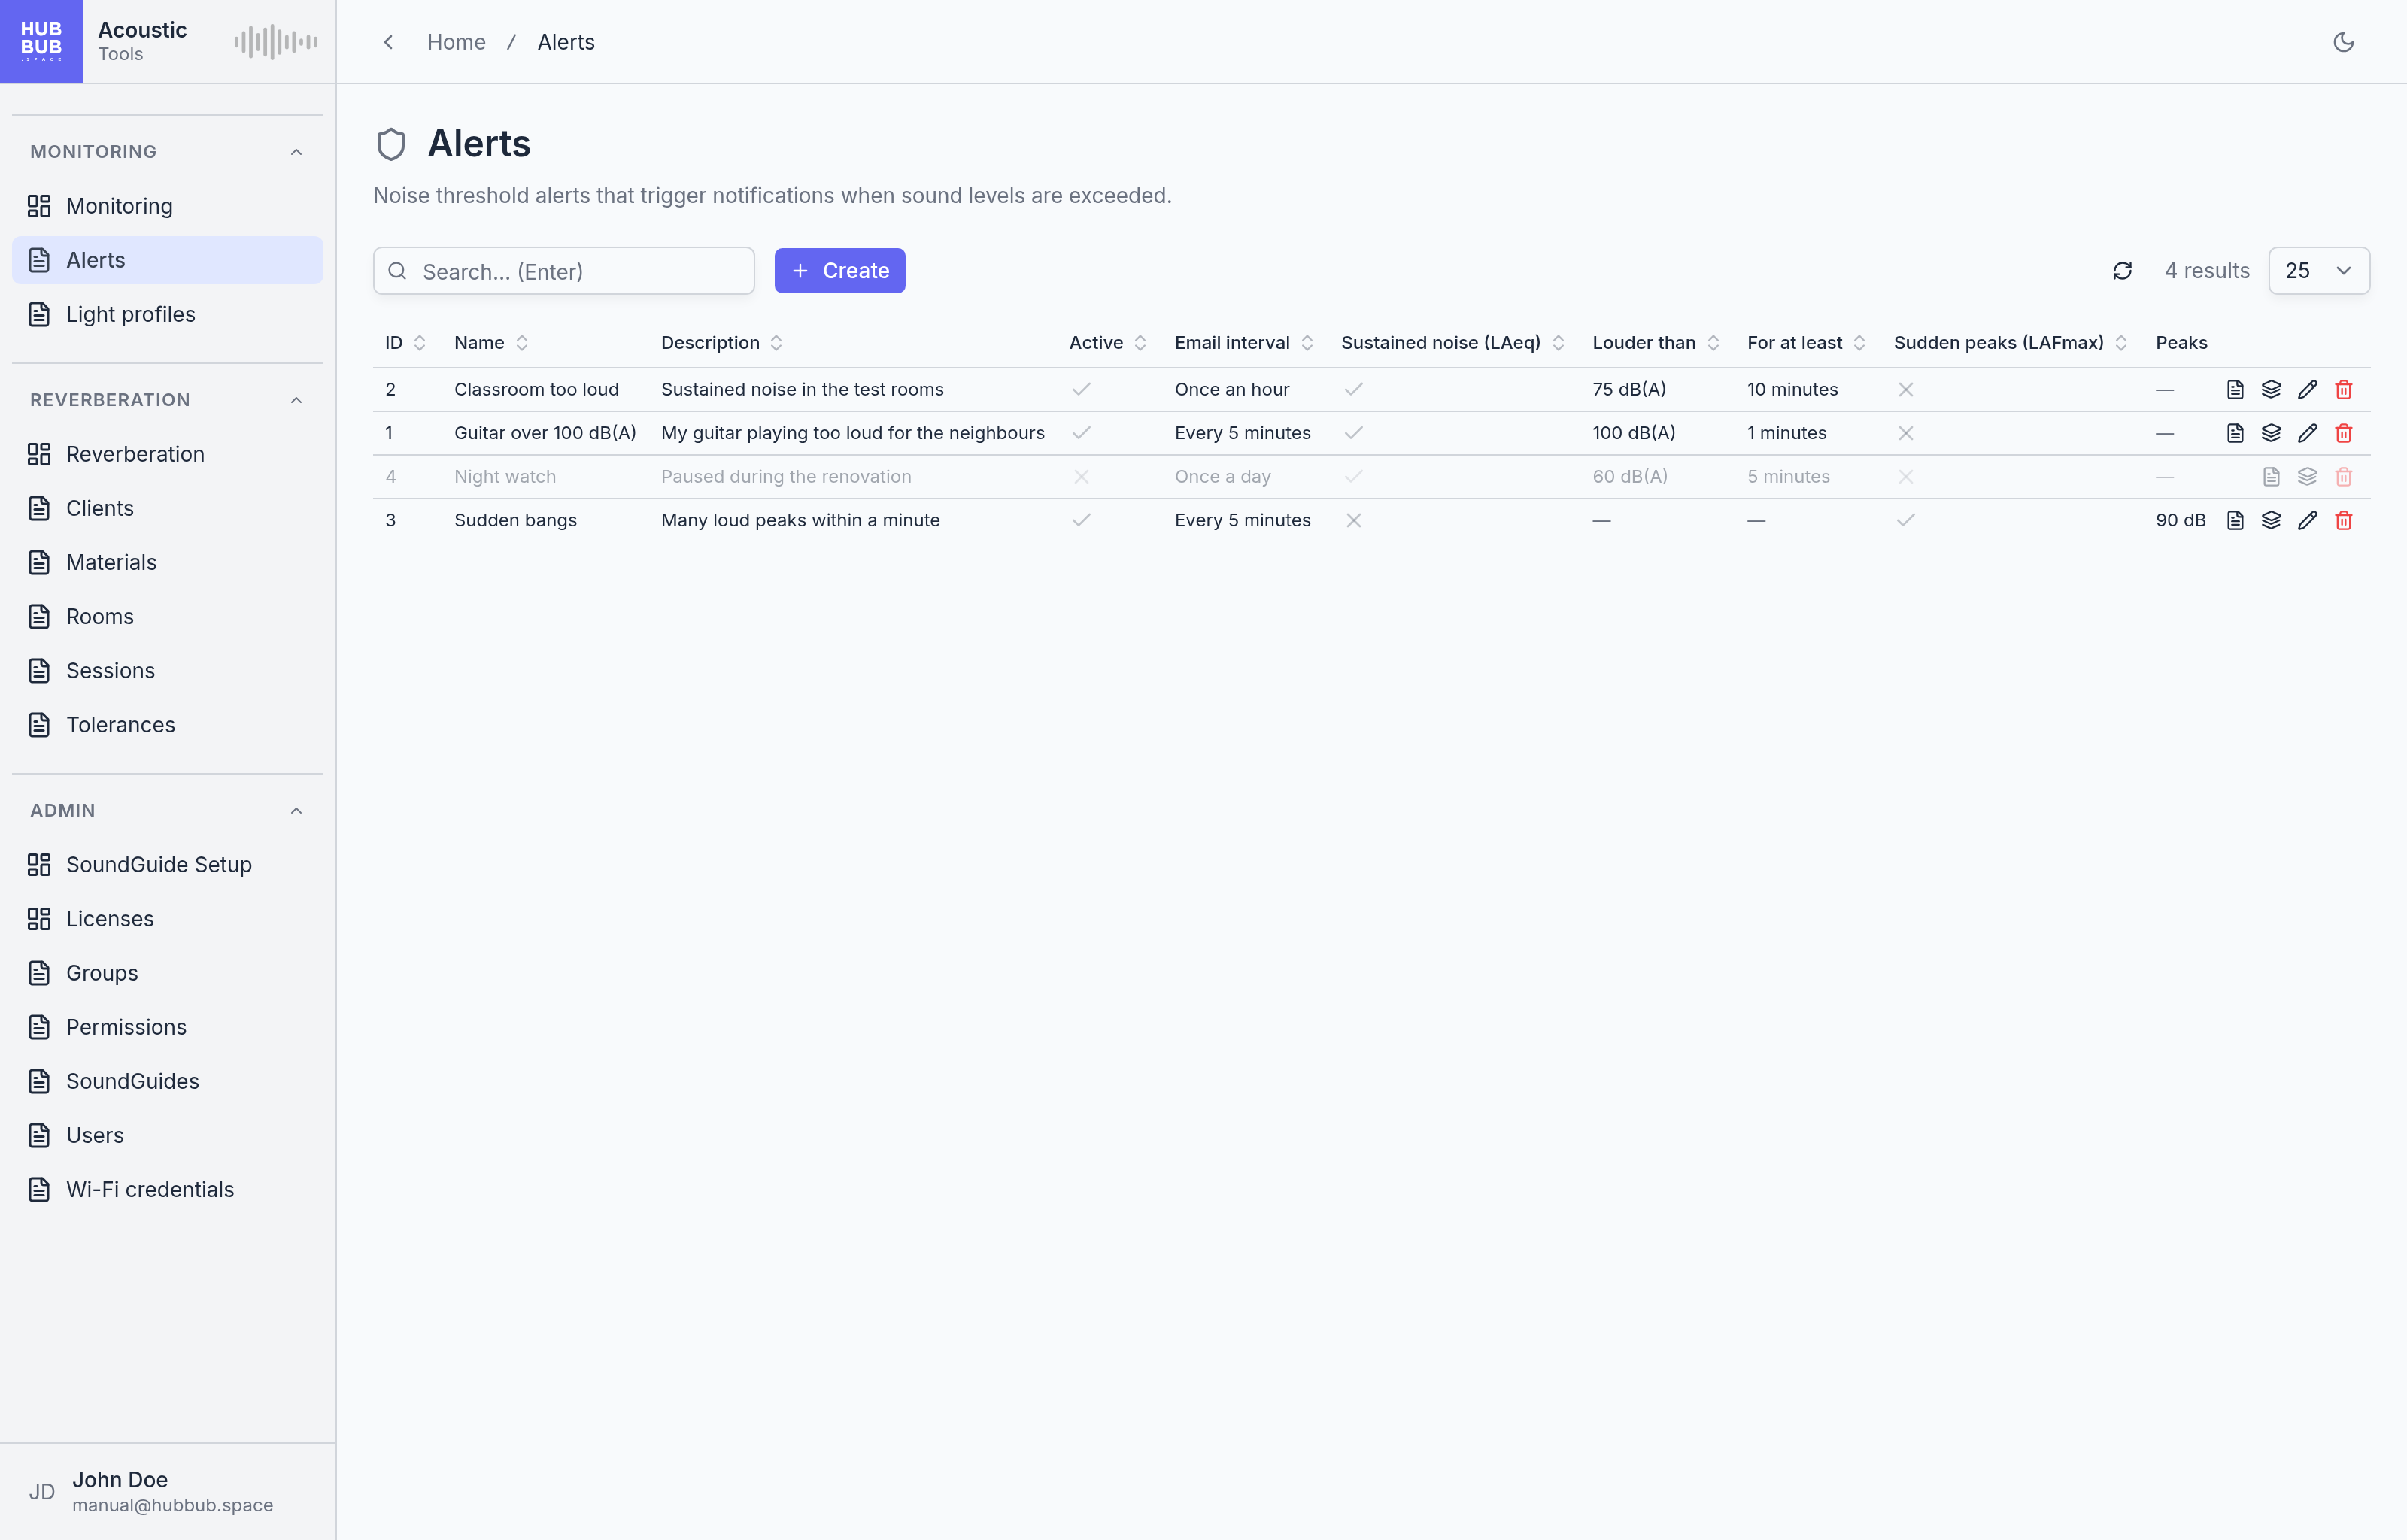Open the page size dropdown showing 25
2407x1540 pixels.
coord(2319,271)
